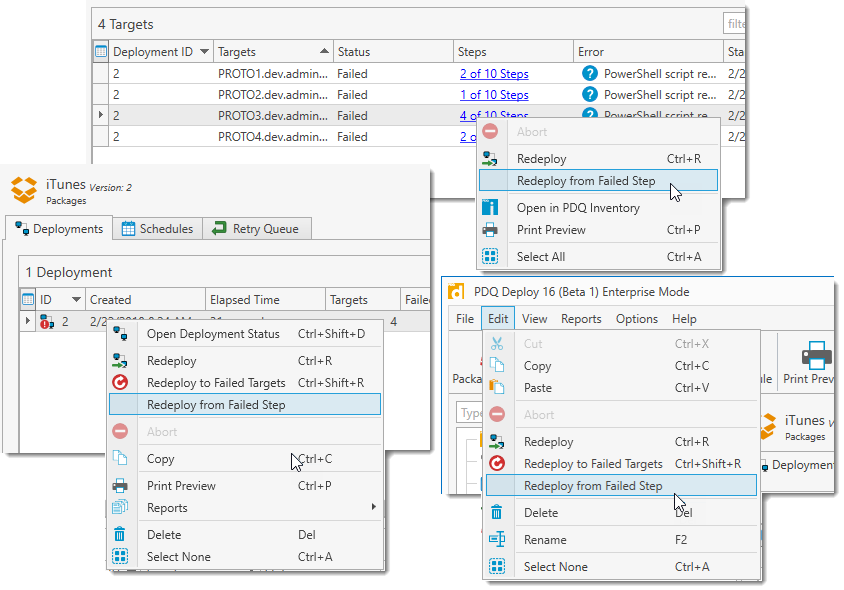Click the failed deployment status icon for deployment 2
The height and width of the screenshot is (590, 844).
[x=47, y=322]
